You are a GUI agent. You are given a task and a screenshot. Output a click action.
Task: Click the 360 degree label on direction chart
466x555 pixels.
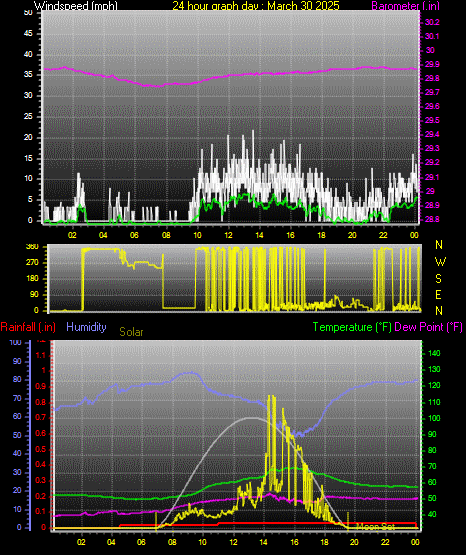point(32,247)
